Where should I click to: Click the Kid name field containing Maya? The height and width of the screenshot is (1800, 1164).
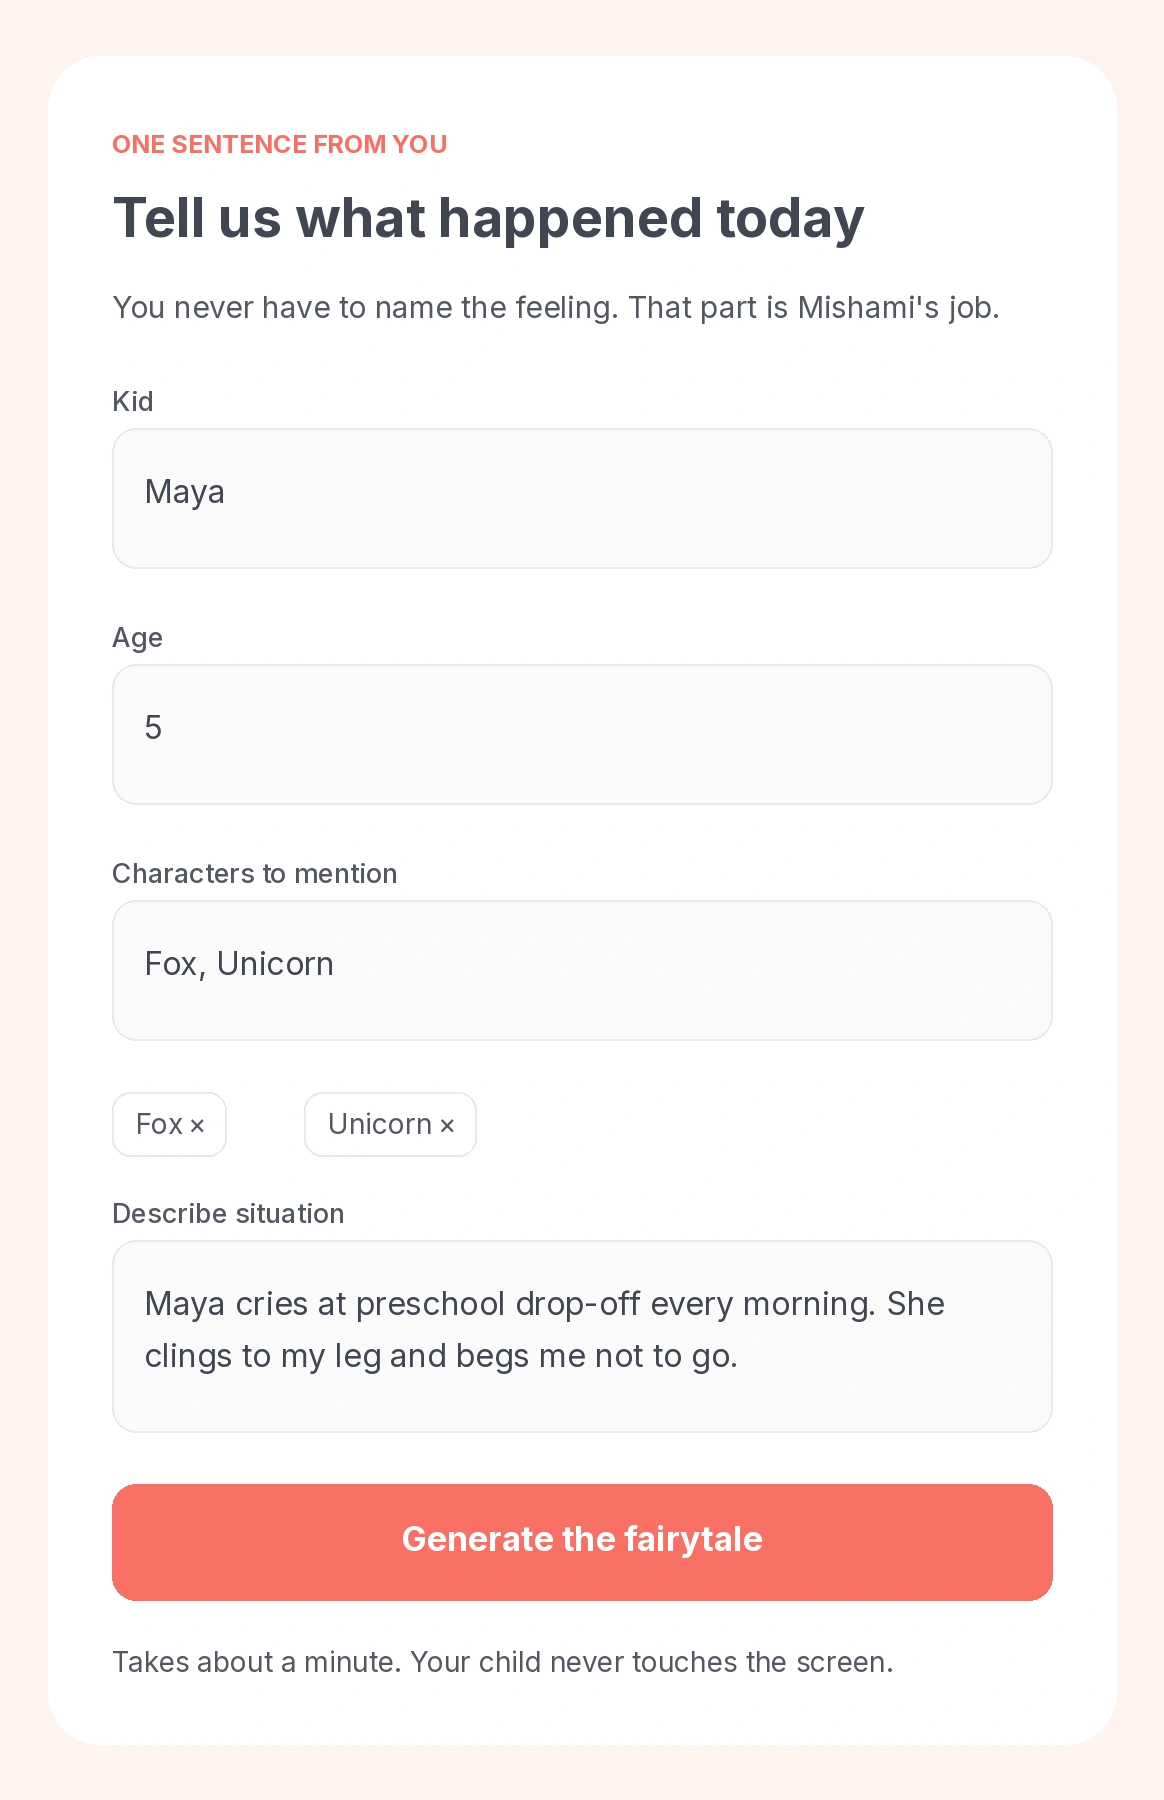(x=582, y=499)
